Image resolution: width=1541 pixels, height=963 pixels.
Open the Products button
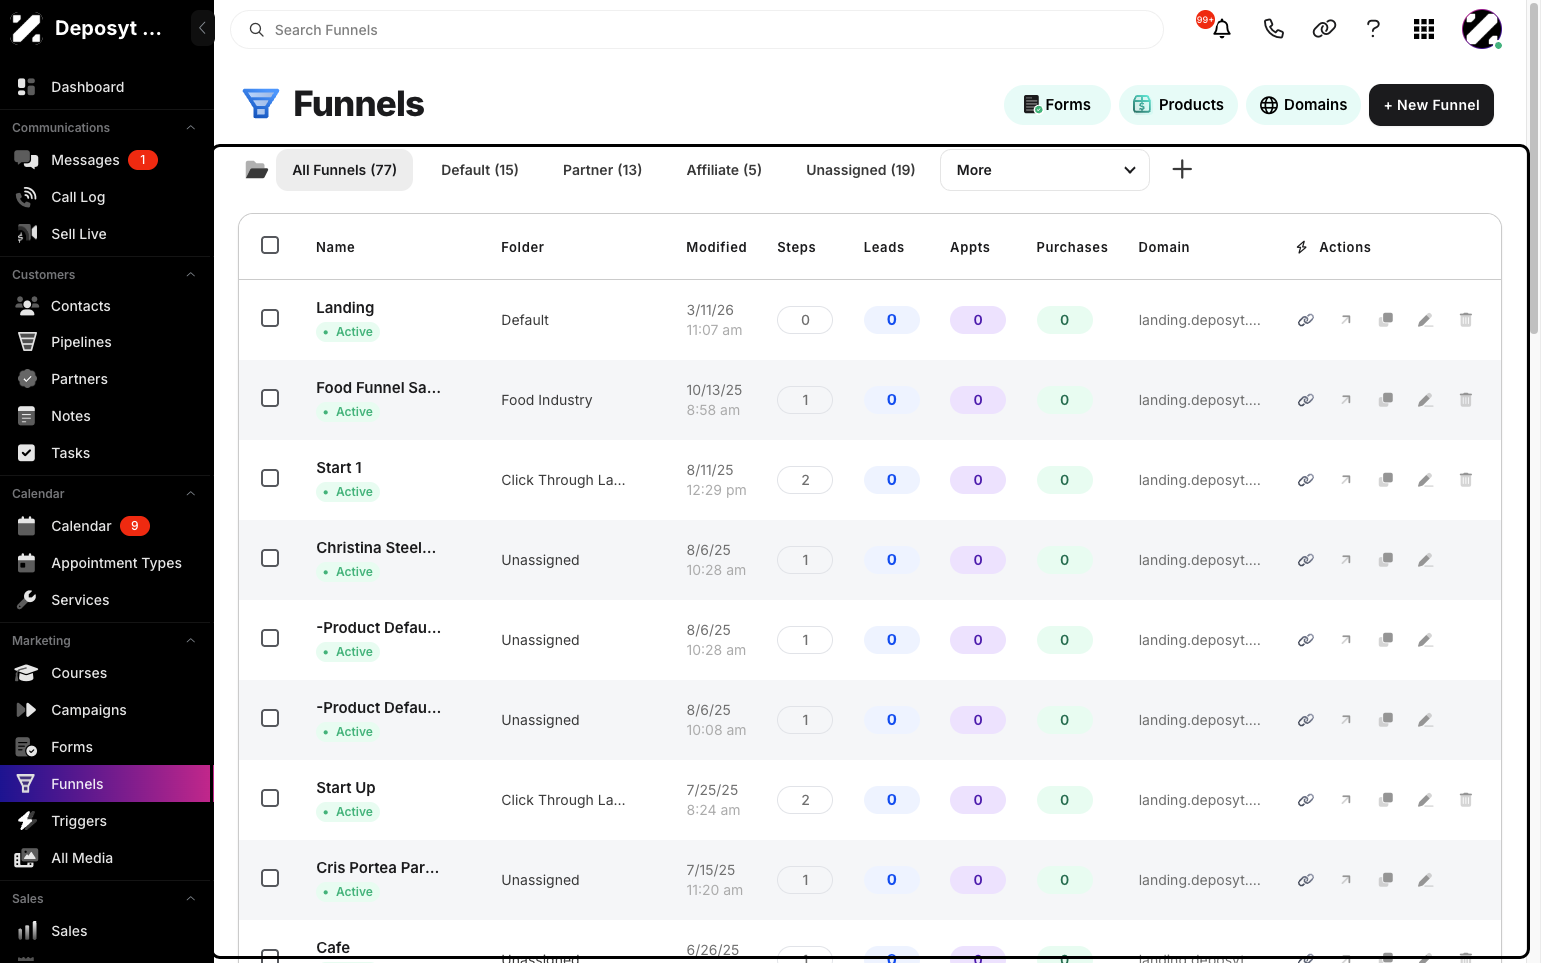(x=1178, y=105)
